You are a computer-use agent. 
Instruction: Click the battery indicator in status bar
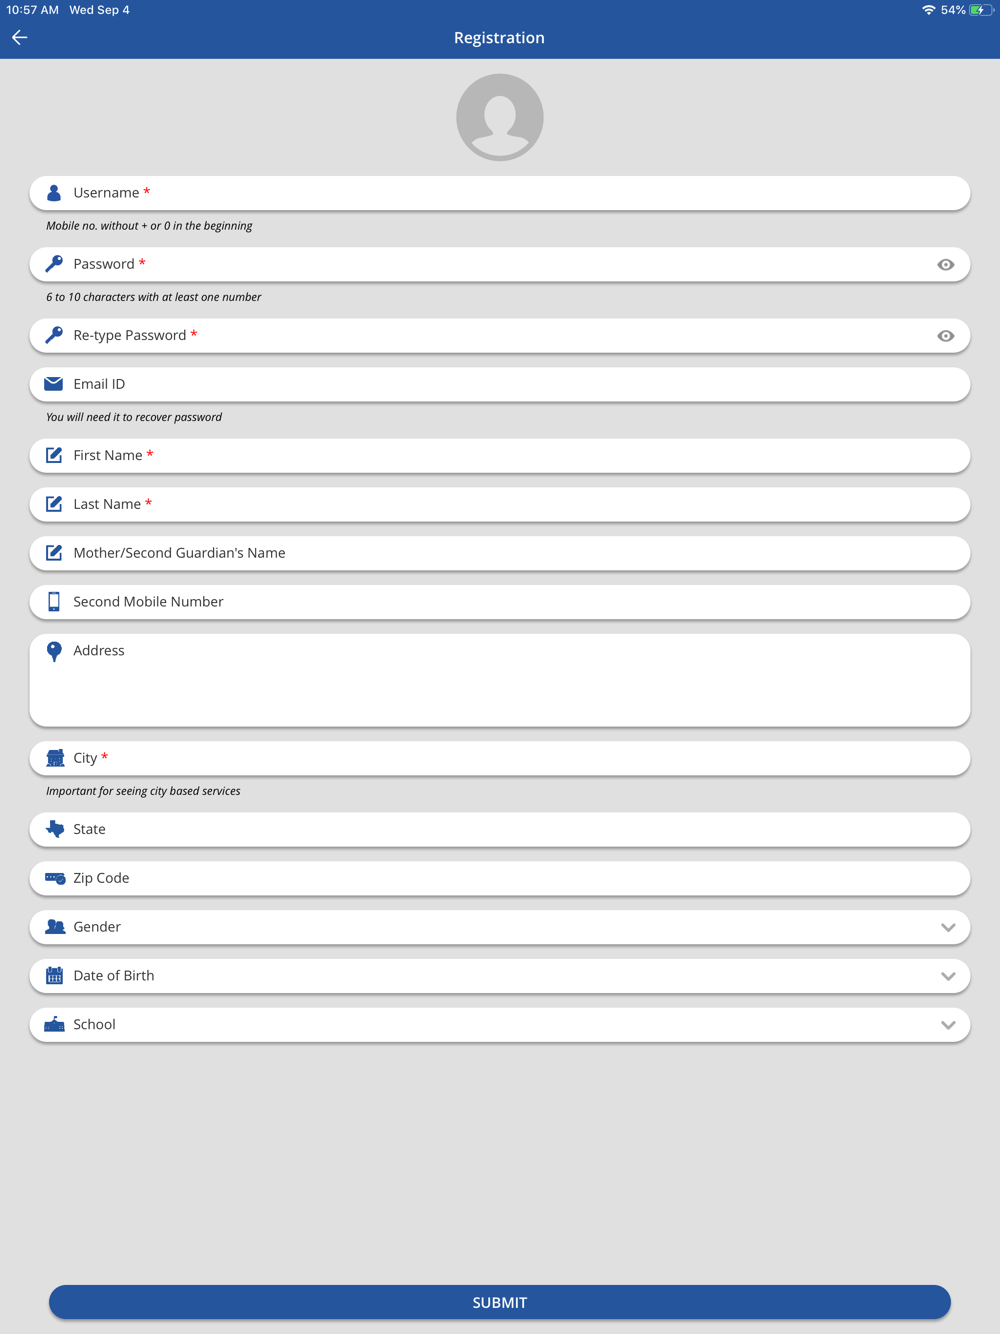click(x=980, y=10)
